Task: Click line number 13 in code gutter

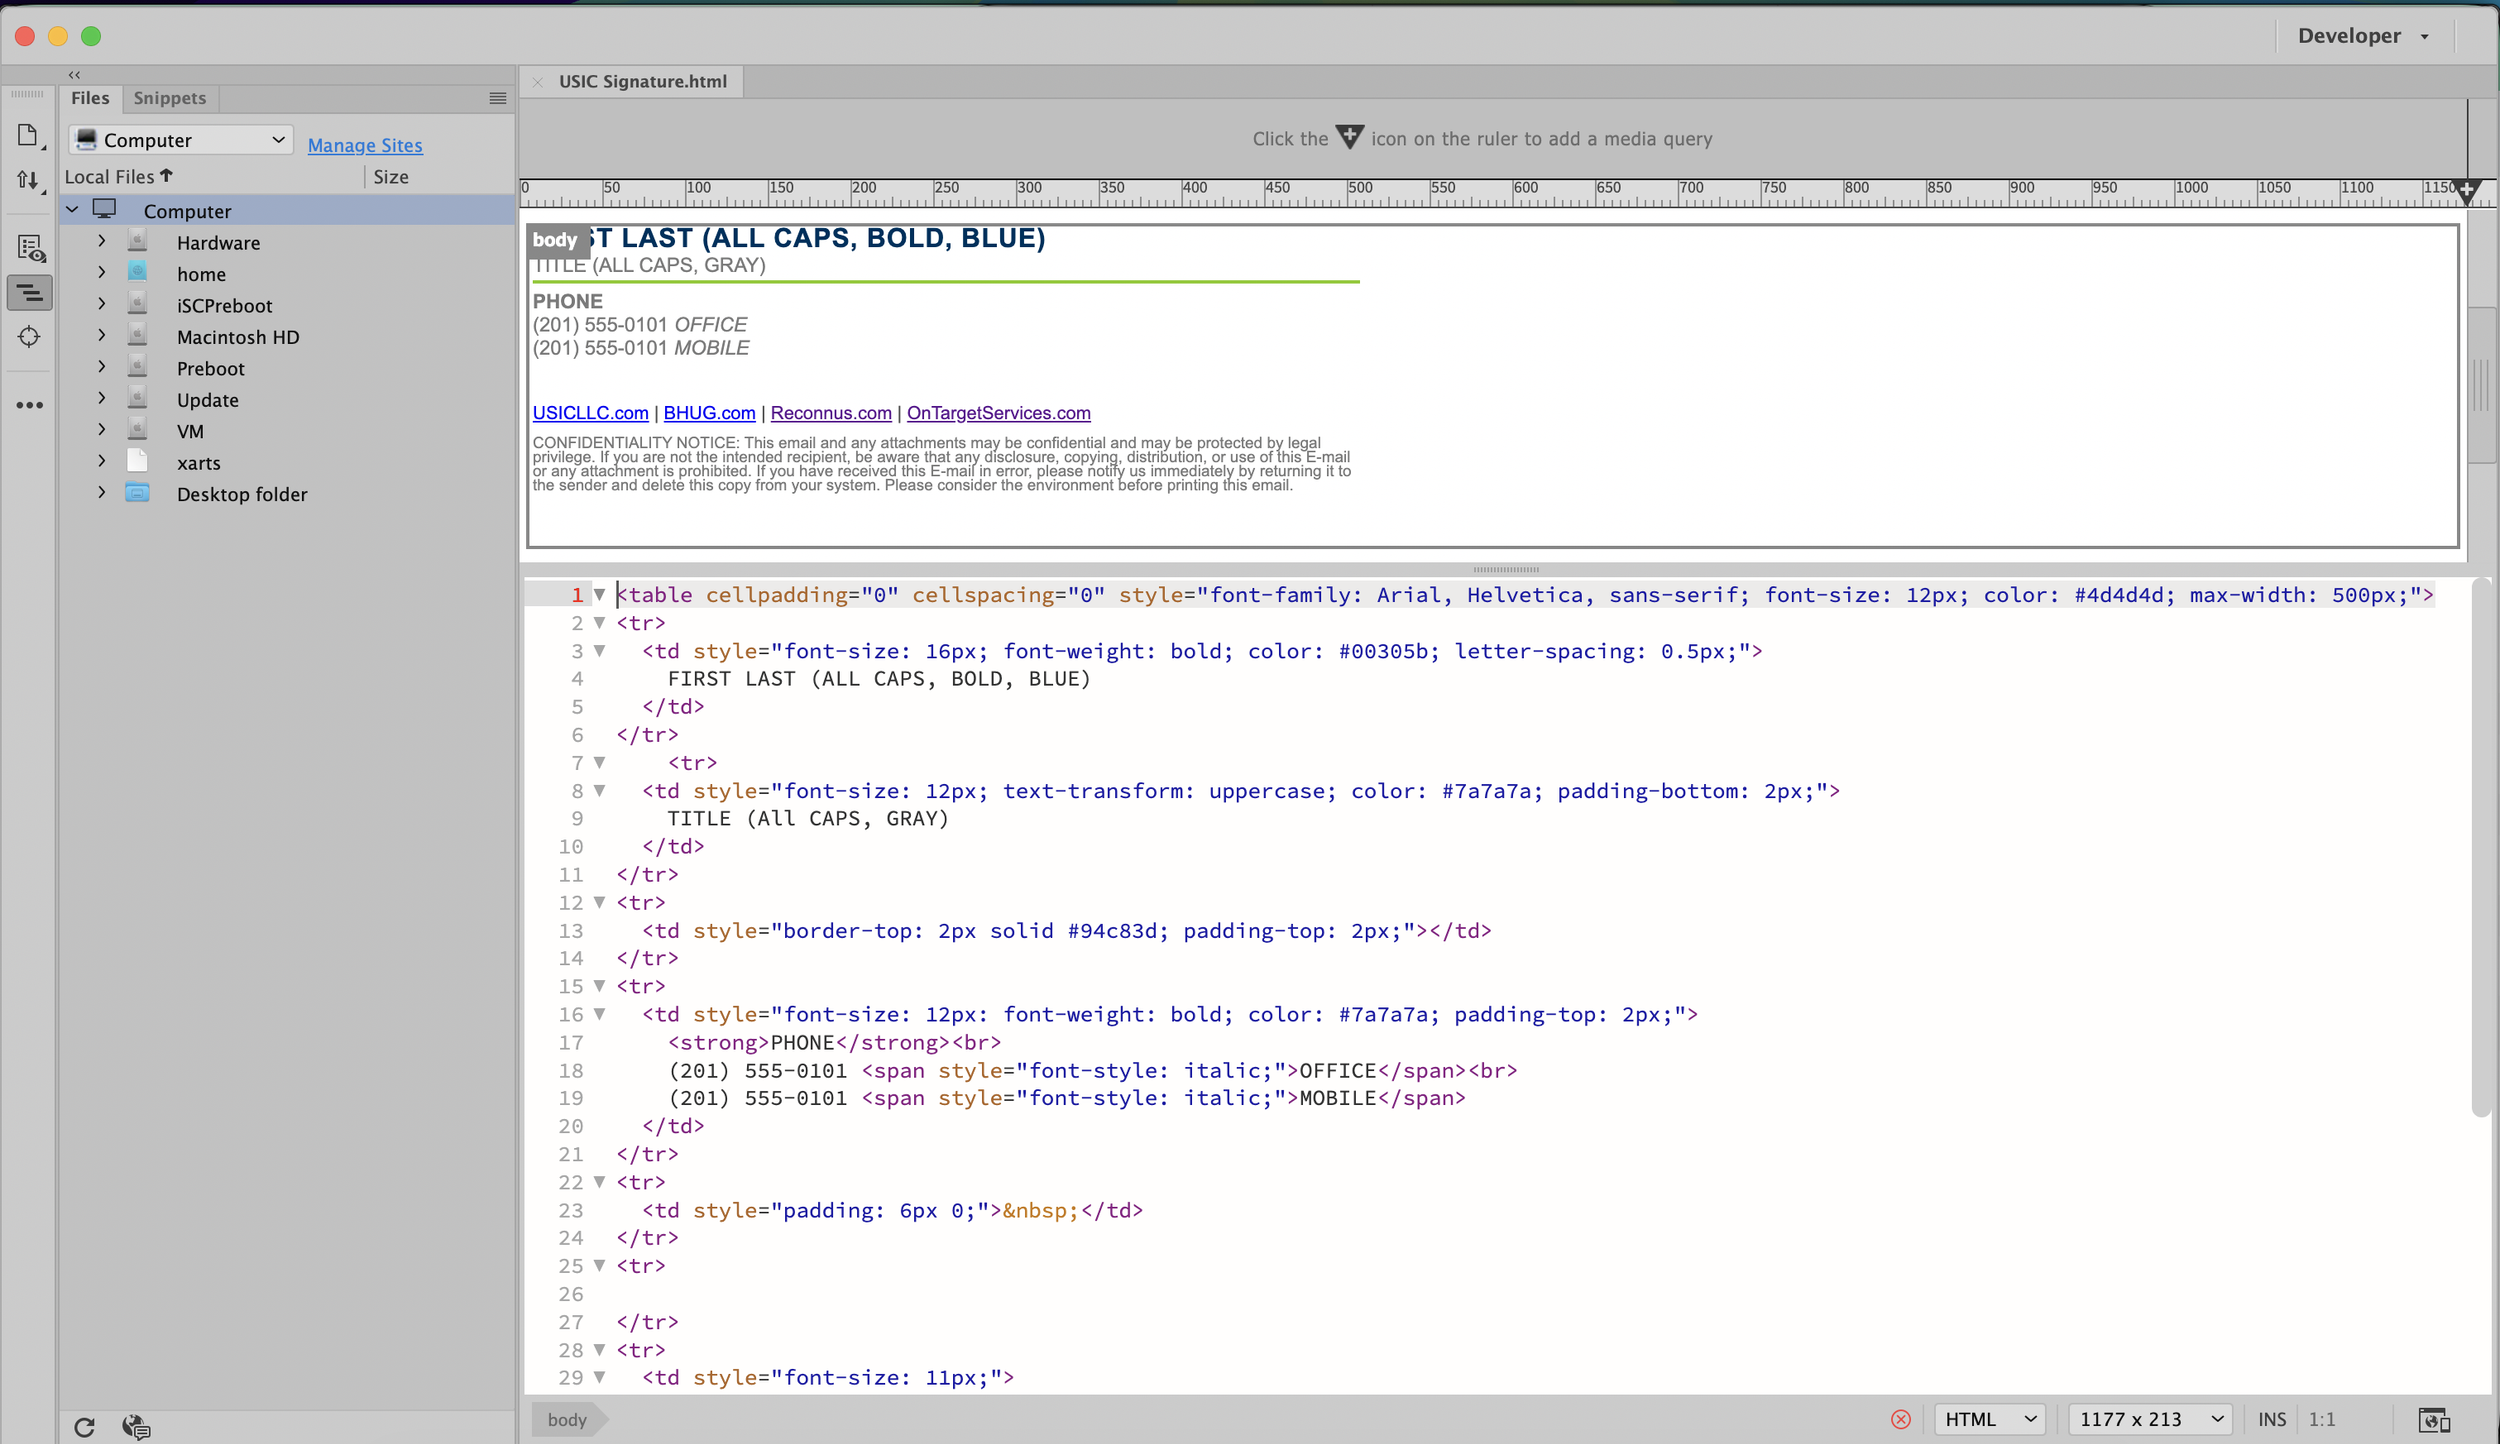Action: pos(570,931)
